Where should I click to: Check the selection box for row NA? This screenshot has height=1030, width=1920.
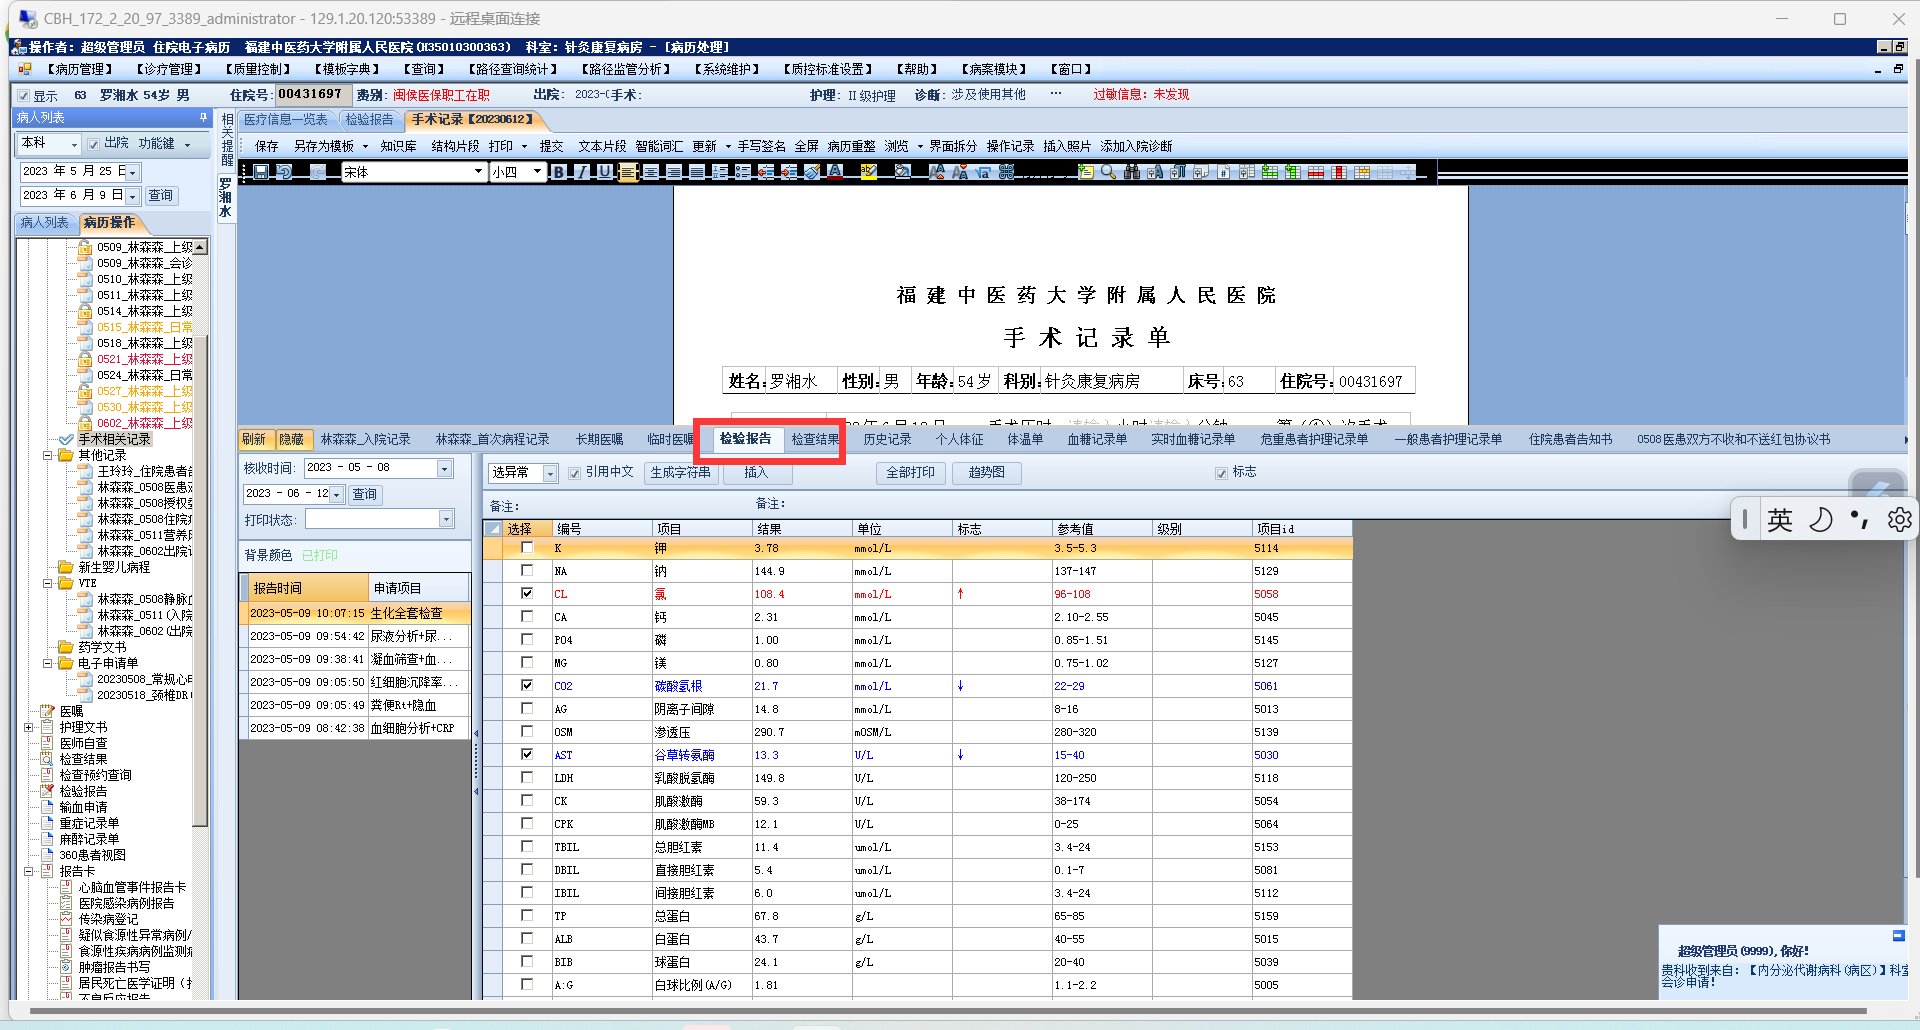coord(527,571)
